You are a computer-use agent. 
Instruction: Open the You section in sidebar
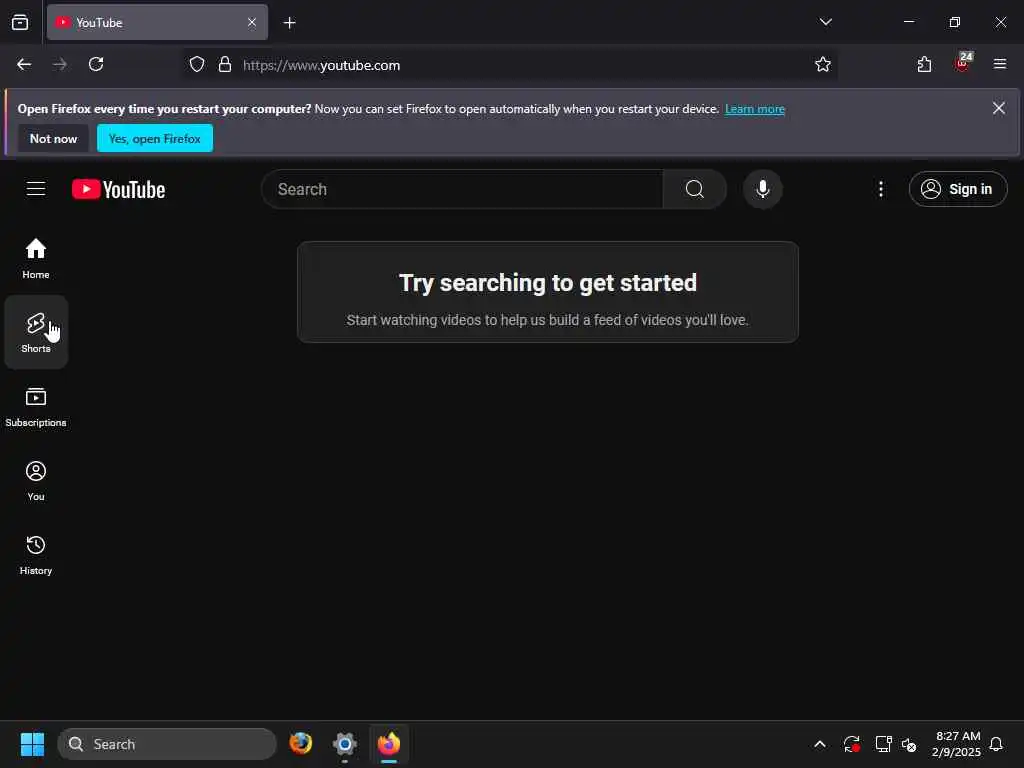click(36, 481)
